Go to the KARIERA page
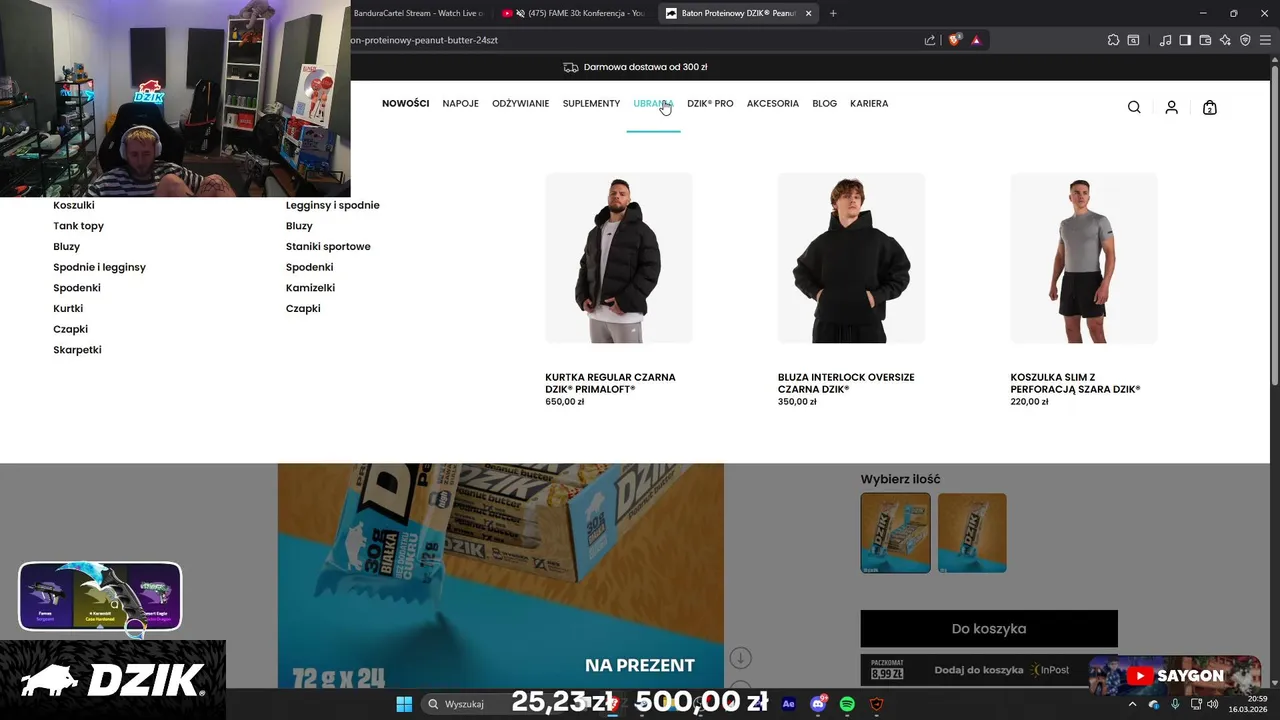This screenshot has height=720, width=1280. coord(869,103)
